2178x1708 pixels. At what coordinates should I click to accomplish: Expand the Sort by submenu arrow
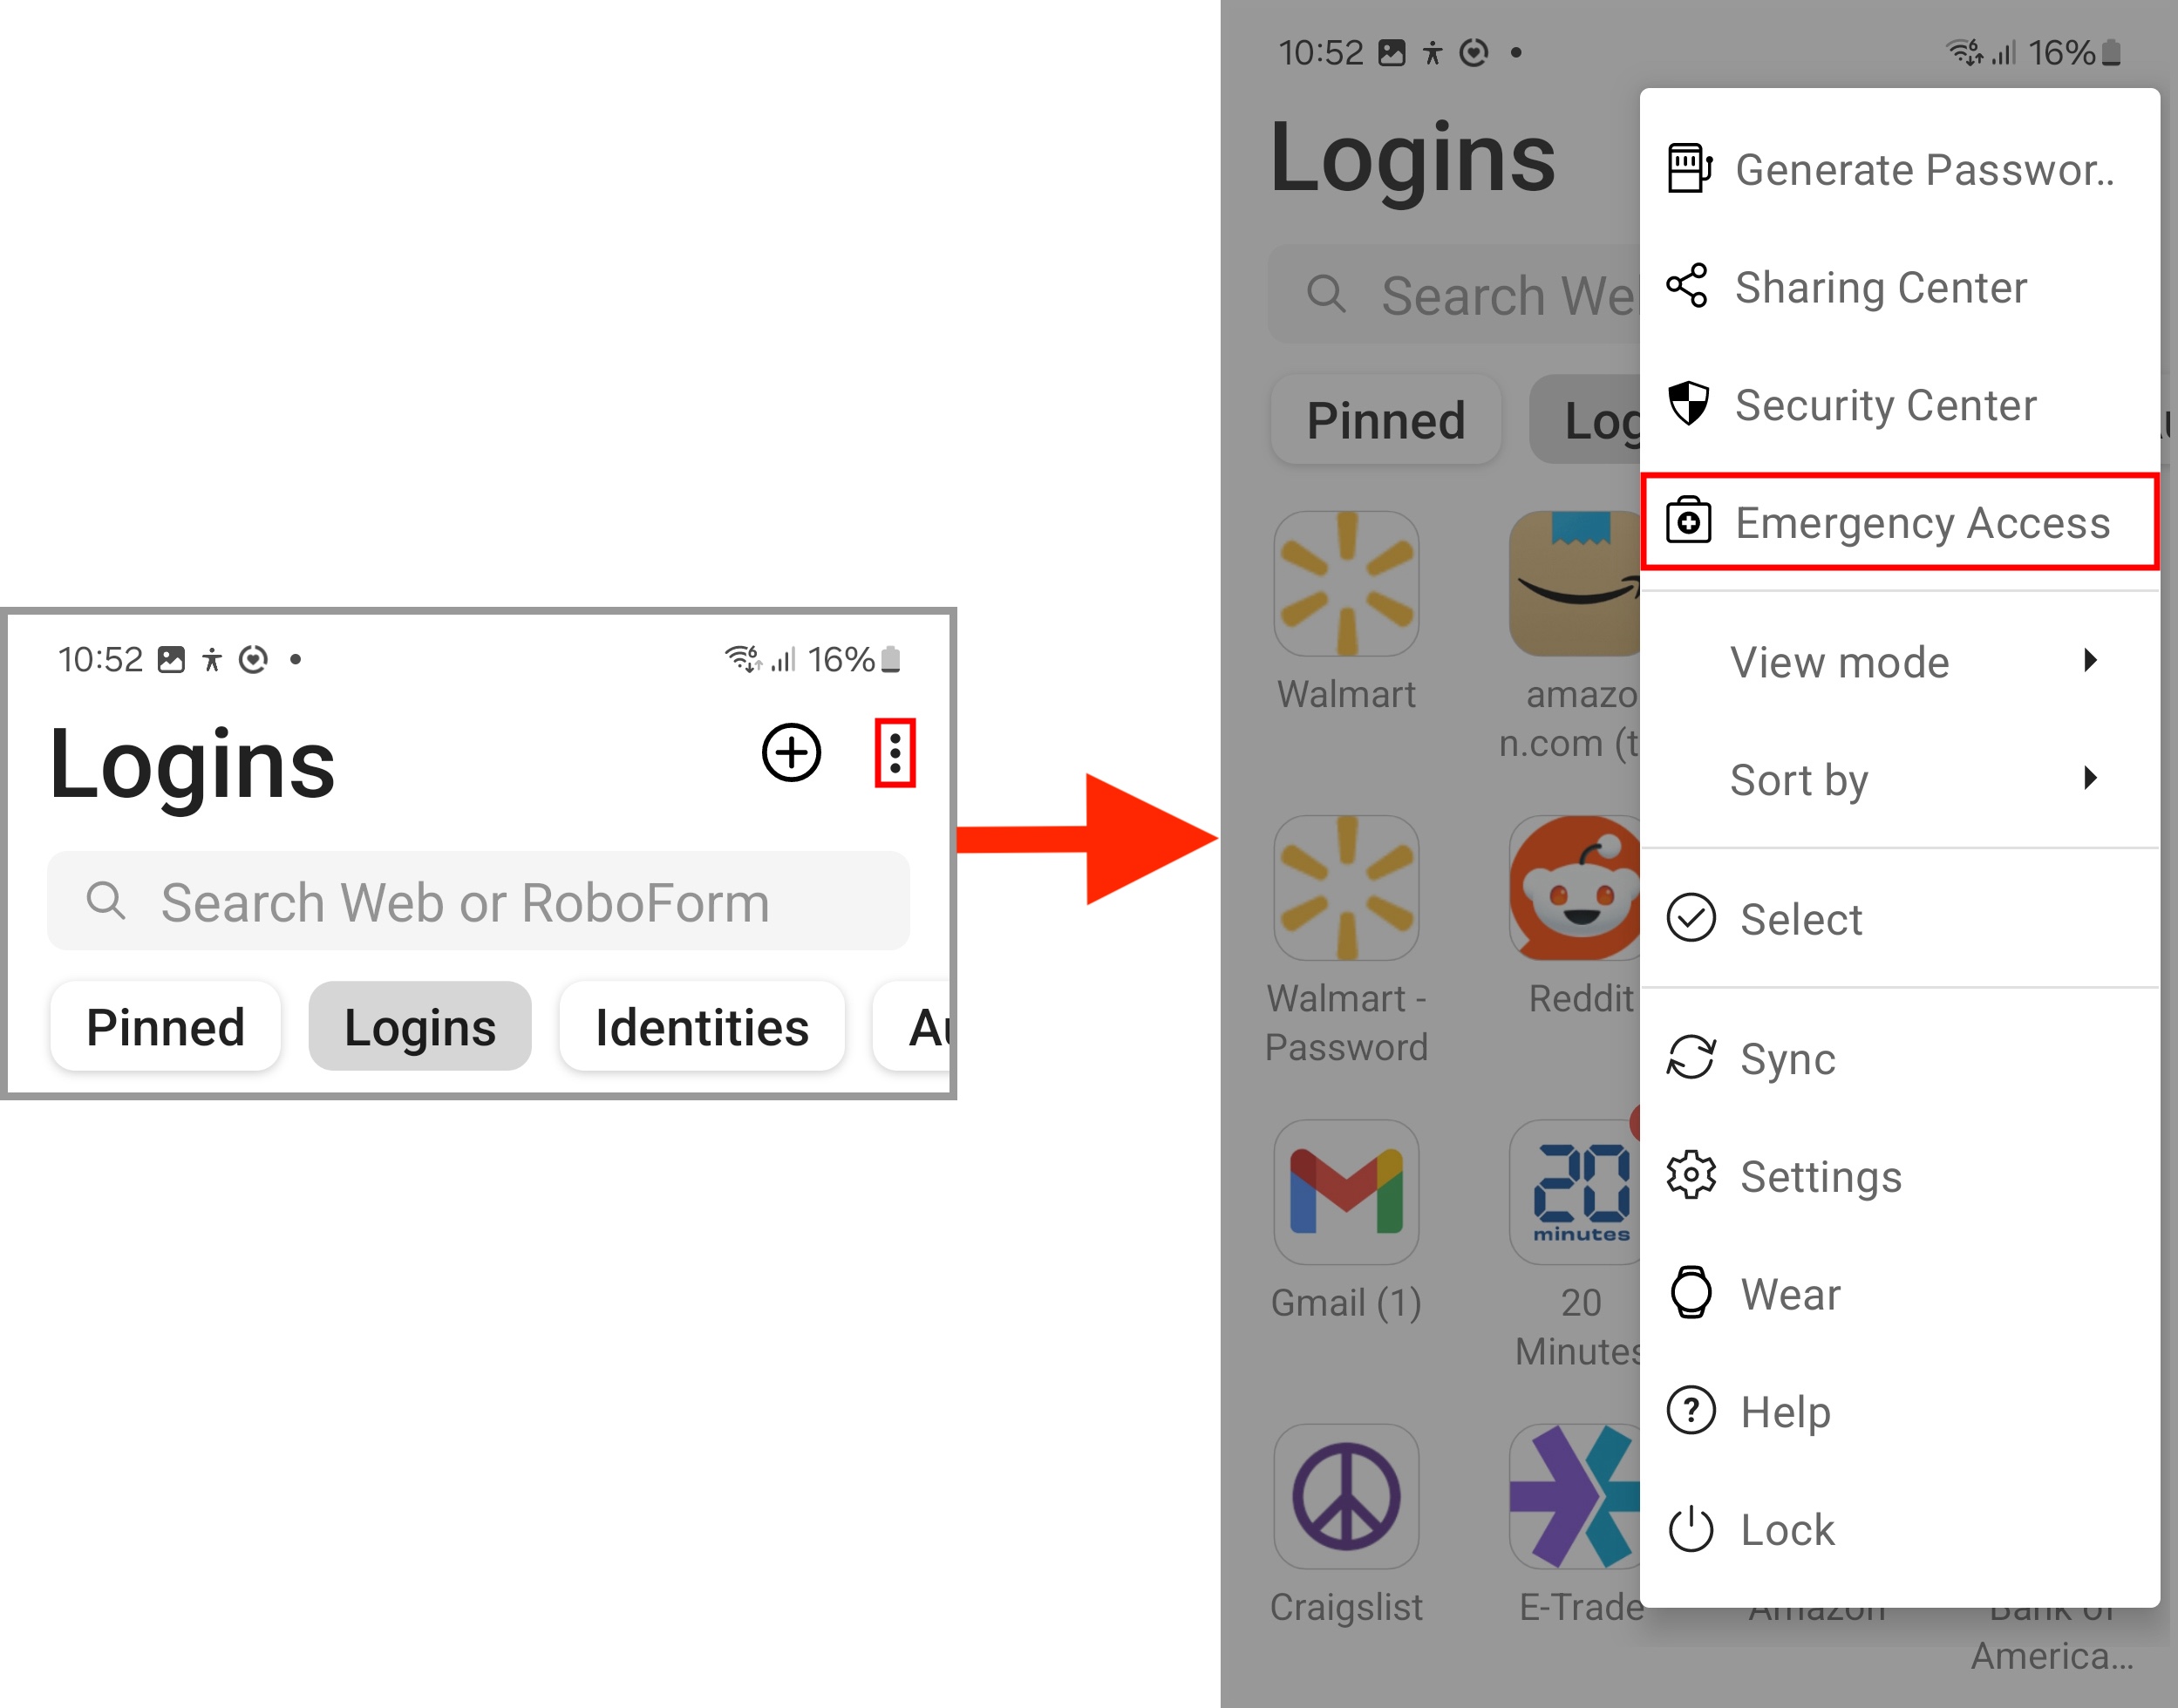(2090, 778)
